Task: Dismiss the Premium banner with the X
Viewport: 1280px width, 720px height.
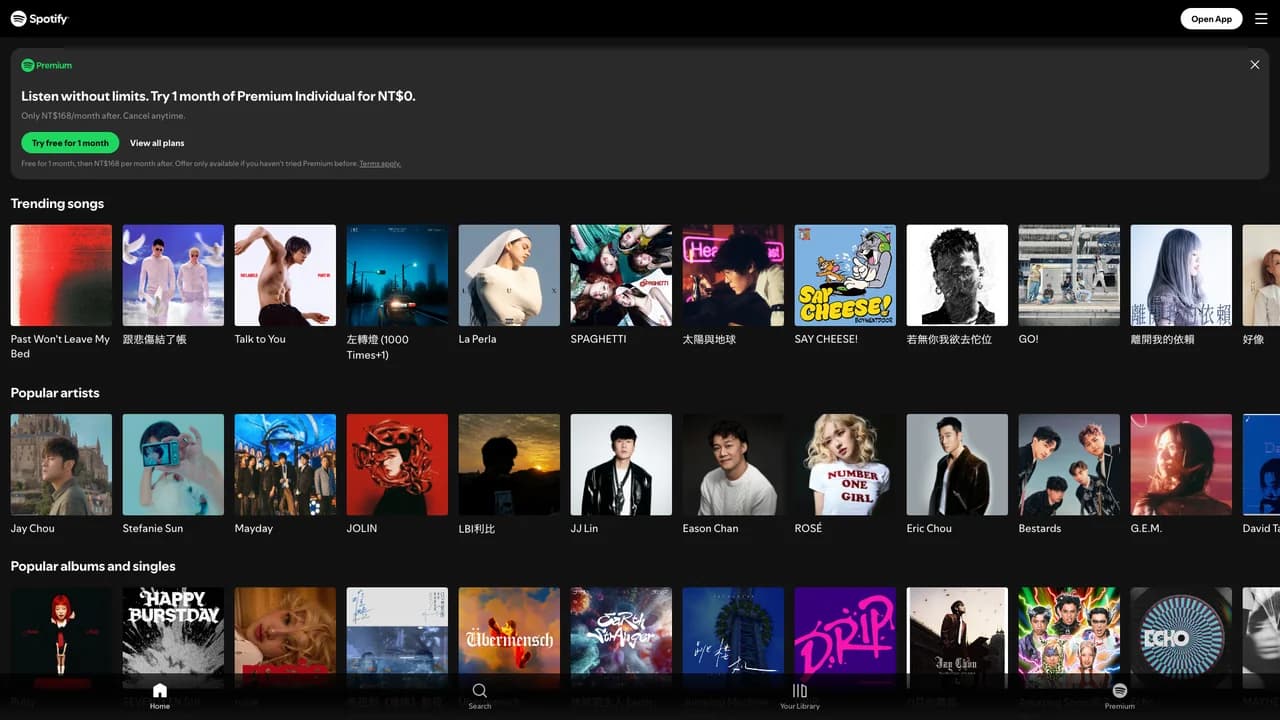Action: (x=1255, y=65)
